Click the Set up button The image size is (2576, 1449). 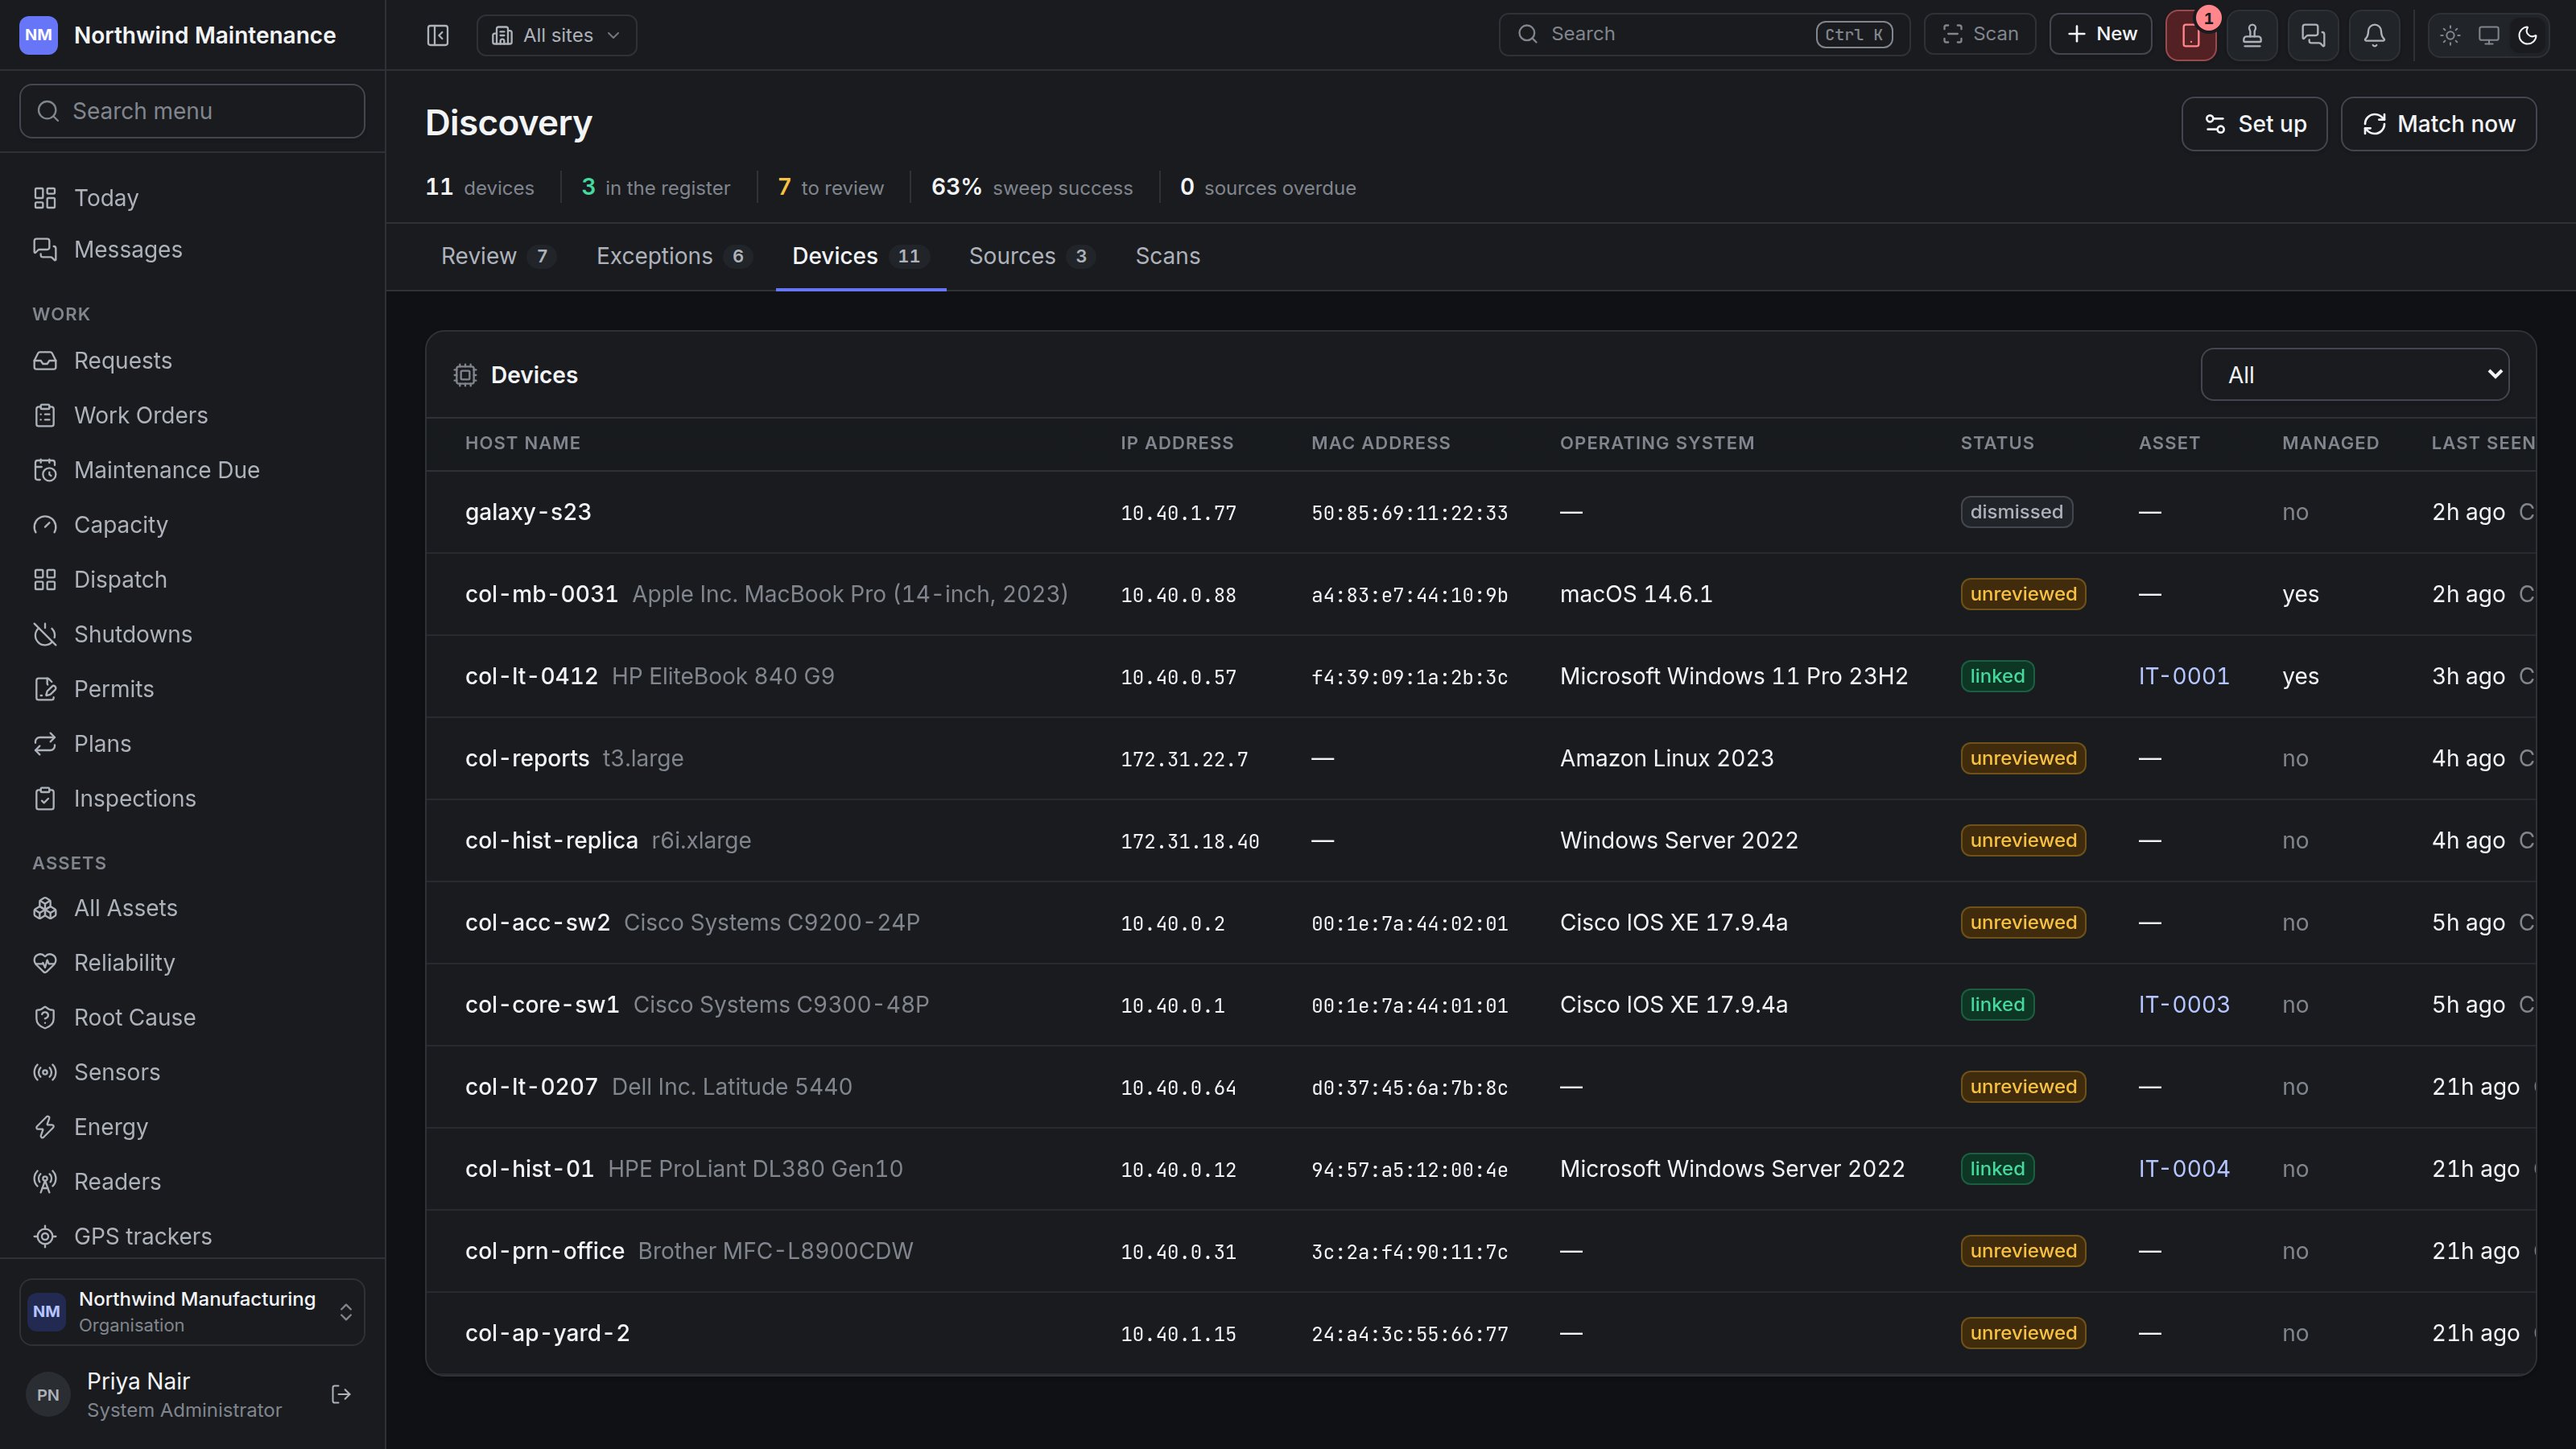coord(2254,124)
